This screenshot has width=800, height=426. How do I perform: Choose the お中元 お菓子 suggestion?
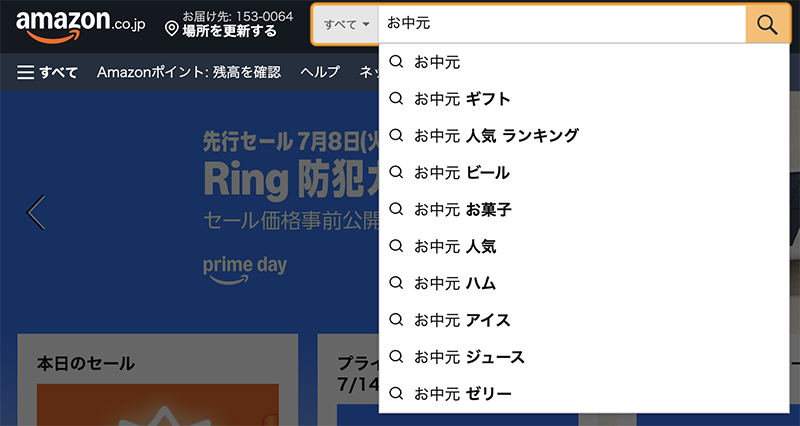coord(584,209)
